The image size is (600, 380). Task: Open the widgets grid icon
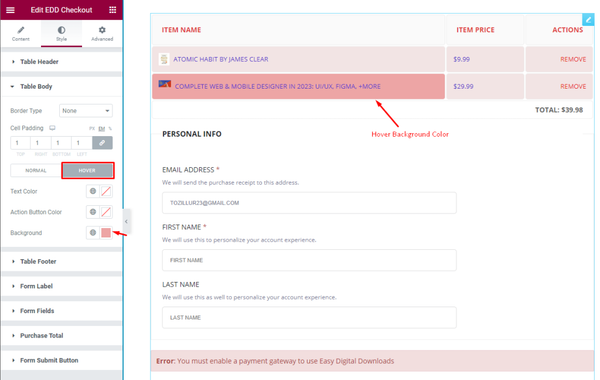[x=112, y=10]
